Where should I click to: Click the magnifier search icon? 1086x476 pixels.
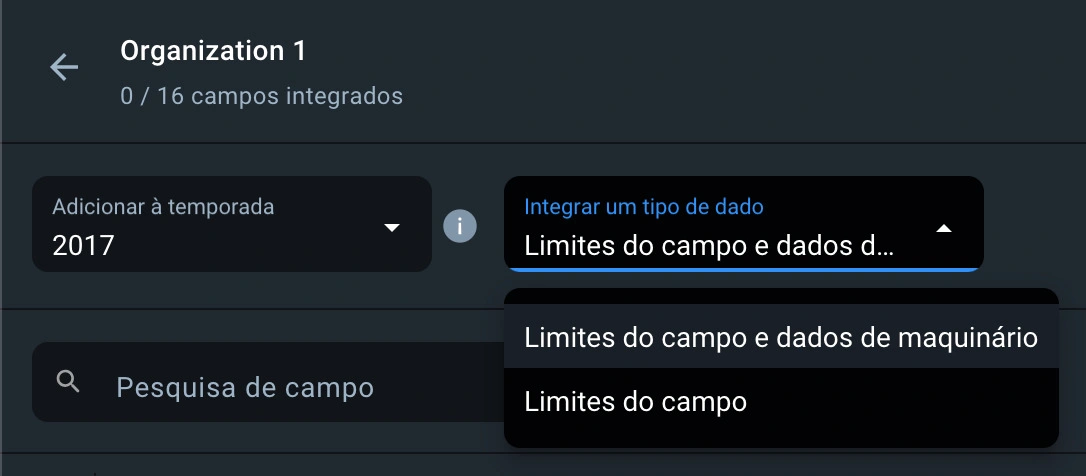pos(69,381)
